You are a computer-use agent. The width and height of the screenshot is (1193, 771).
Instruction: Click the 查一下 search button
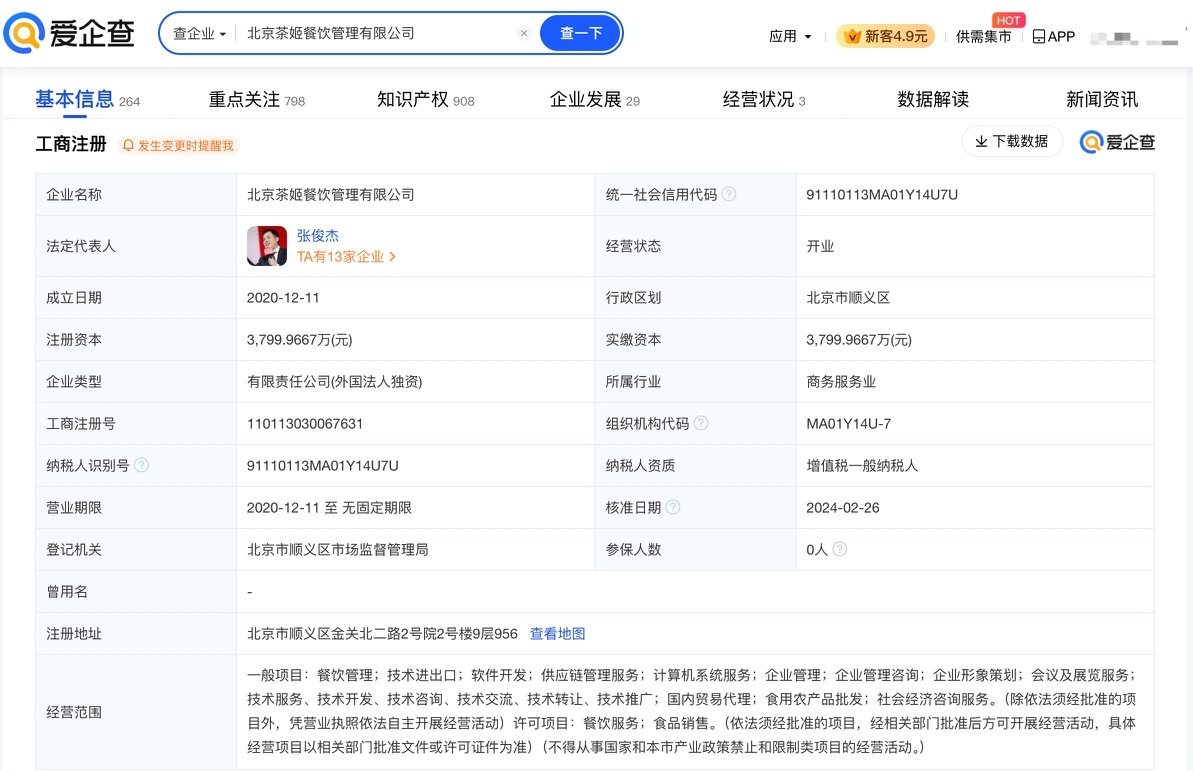580,33
